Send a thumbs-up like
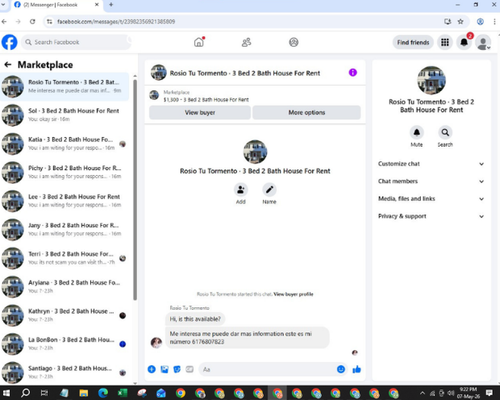Screen dimensions: 500x400 coord(357,369)
